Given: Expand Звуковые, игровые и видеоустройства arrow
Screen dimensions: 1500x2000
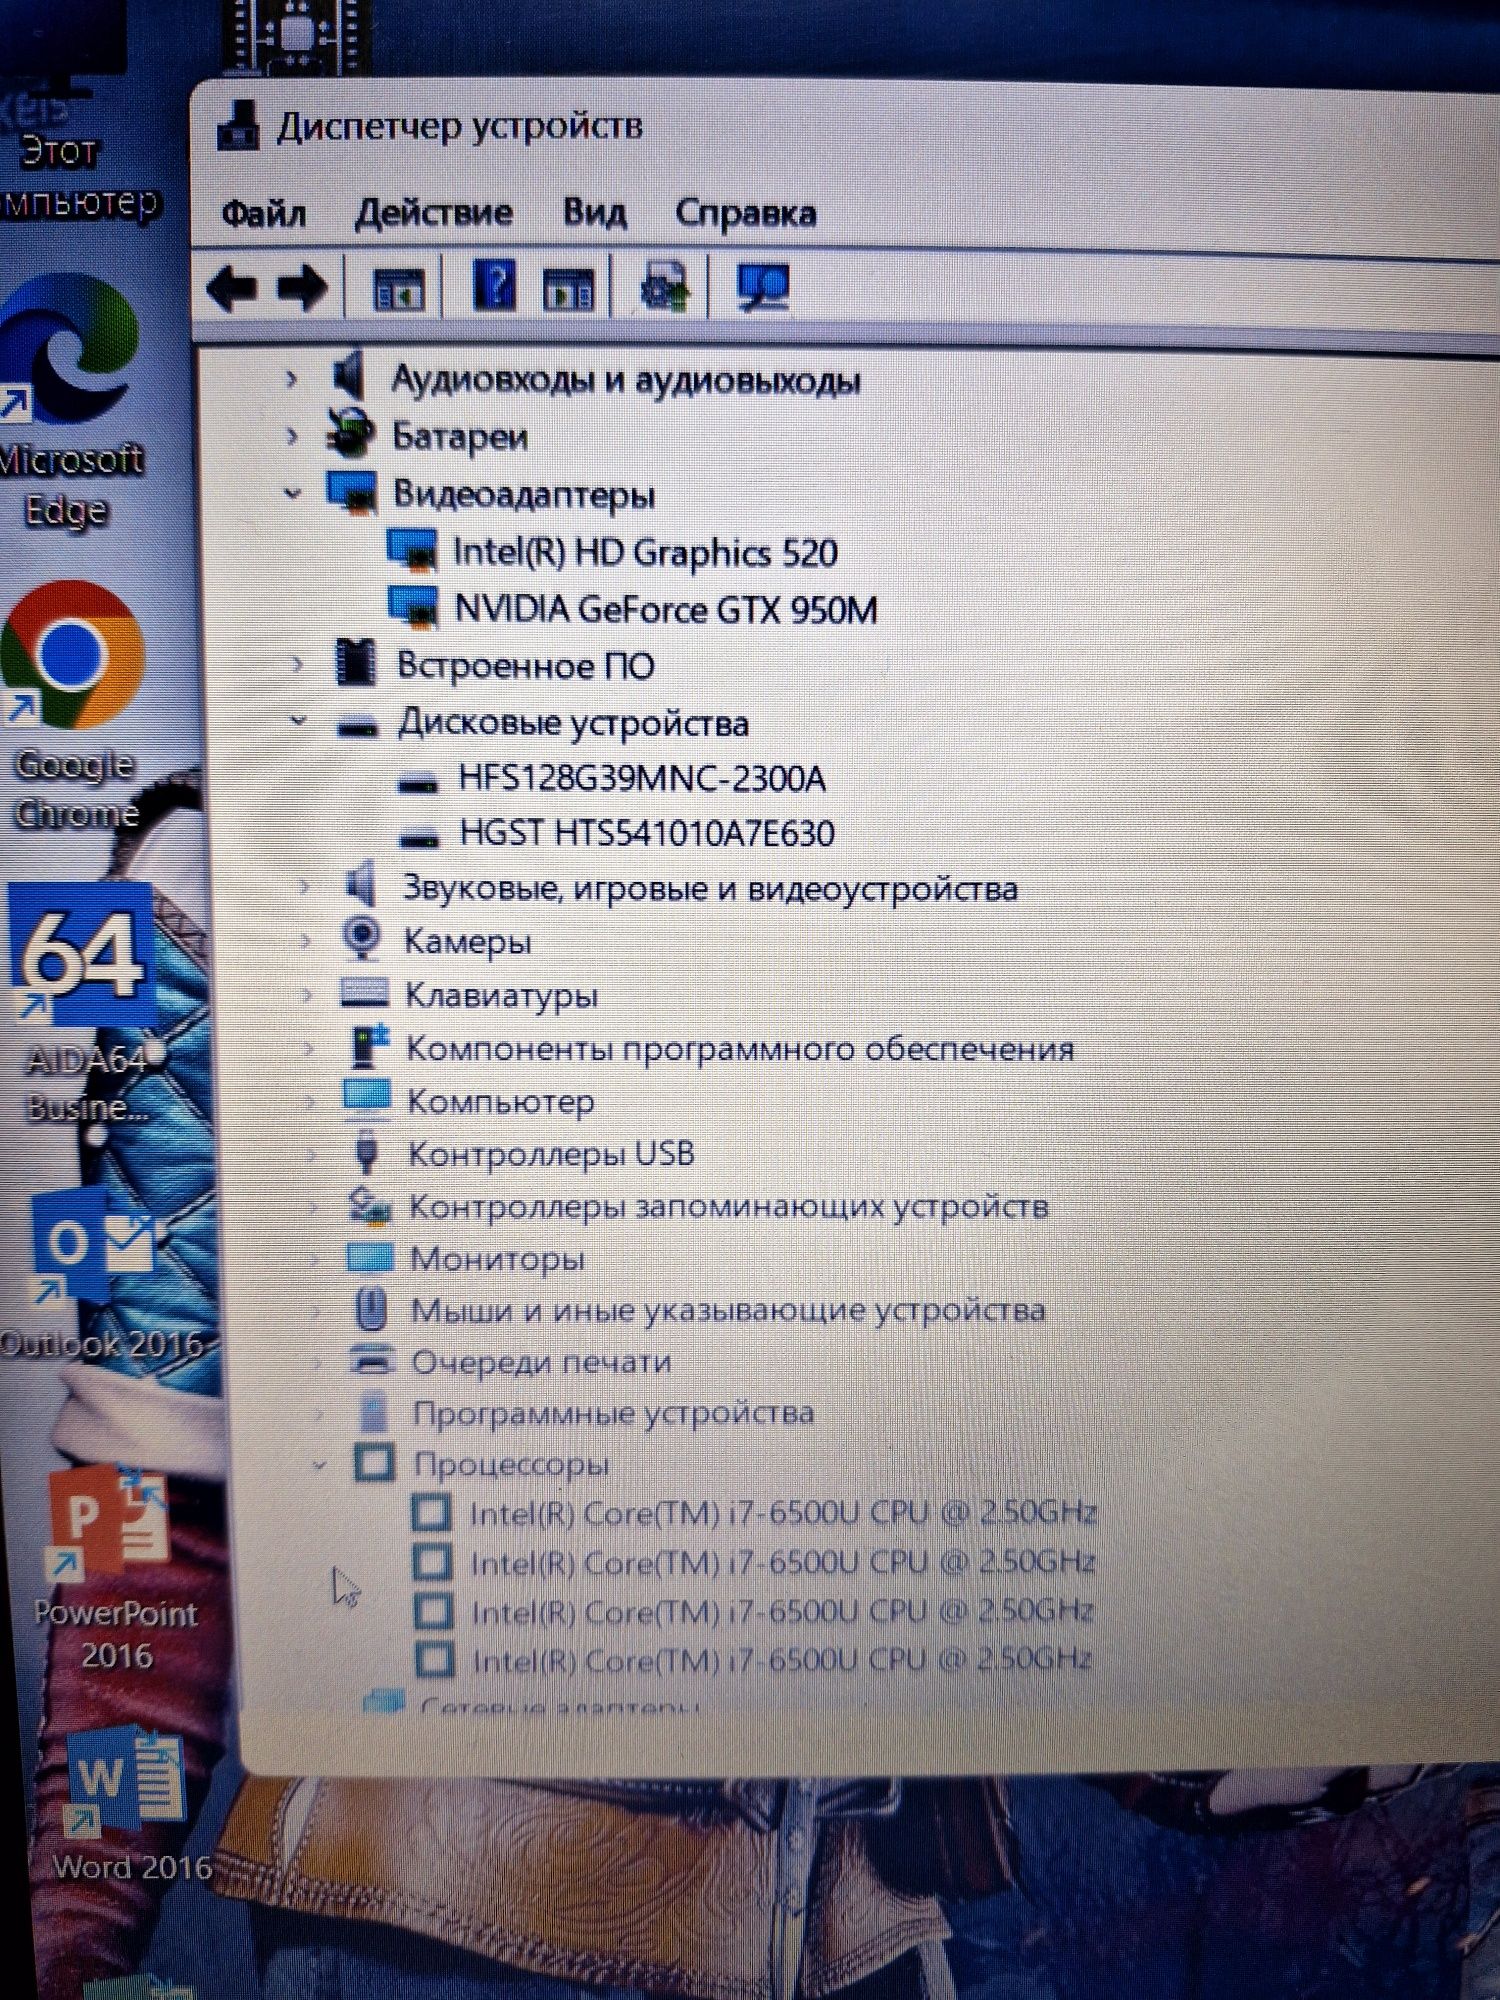Looking at the screenshot, I should (305, 887).
